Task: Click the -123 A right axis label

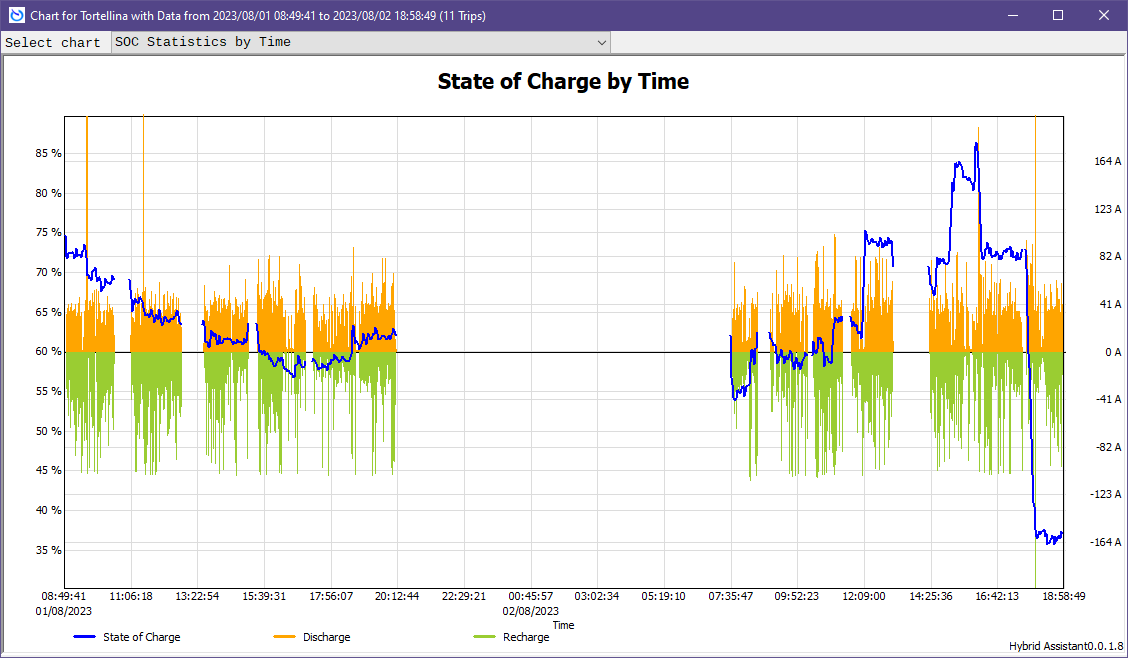Action: tap(1106, 494)
